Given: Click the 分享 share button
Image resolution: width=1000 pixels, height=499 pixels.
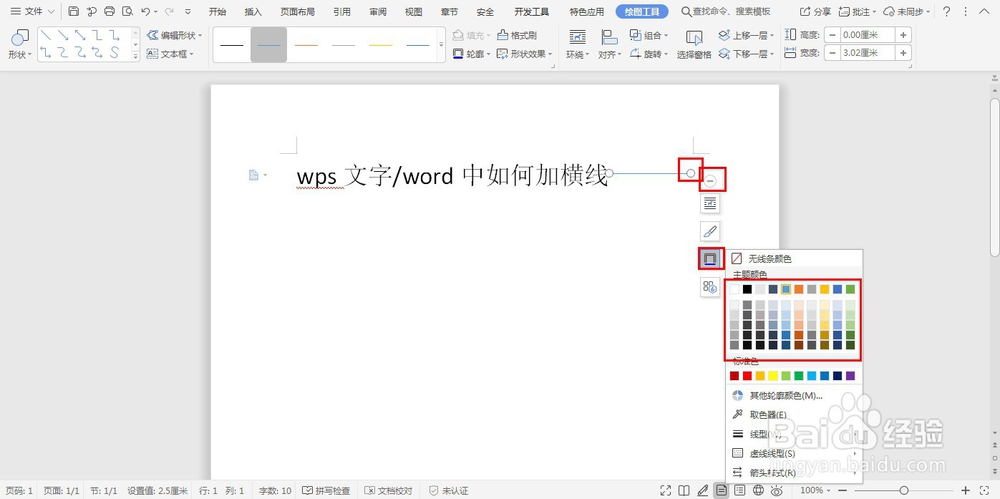Looking at the screenshot, I should pyautogui.click(x=816, y=11).
